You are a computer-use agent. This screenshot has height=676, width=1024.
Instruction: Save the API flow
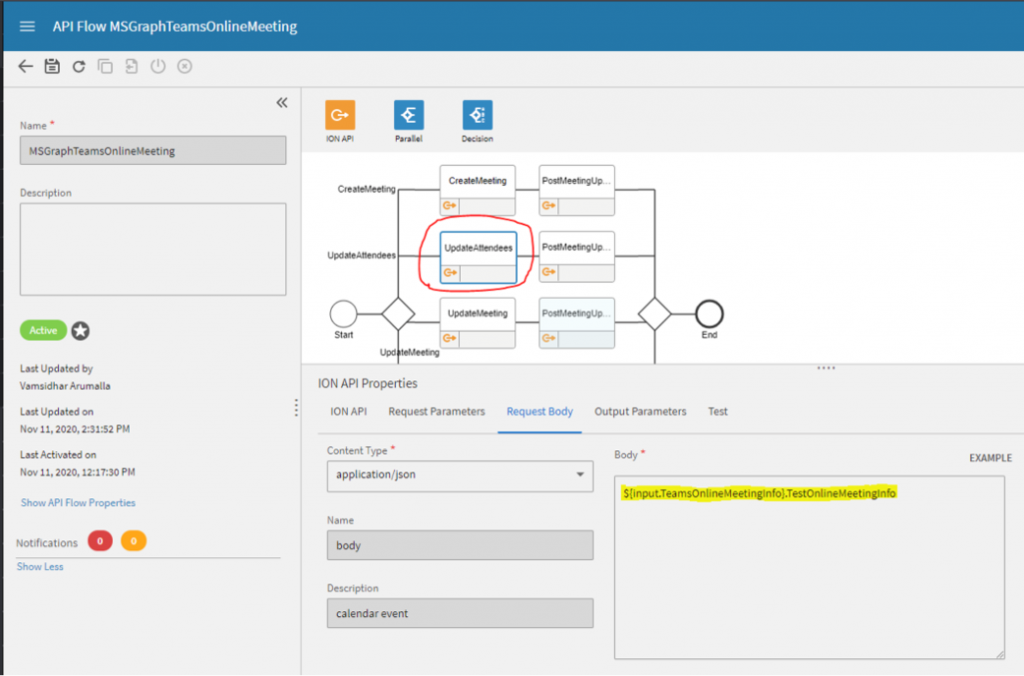(x=52, y=67)
